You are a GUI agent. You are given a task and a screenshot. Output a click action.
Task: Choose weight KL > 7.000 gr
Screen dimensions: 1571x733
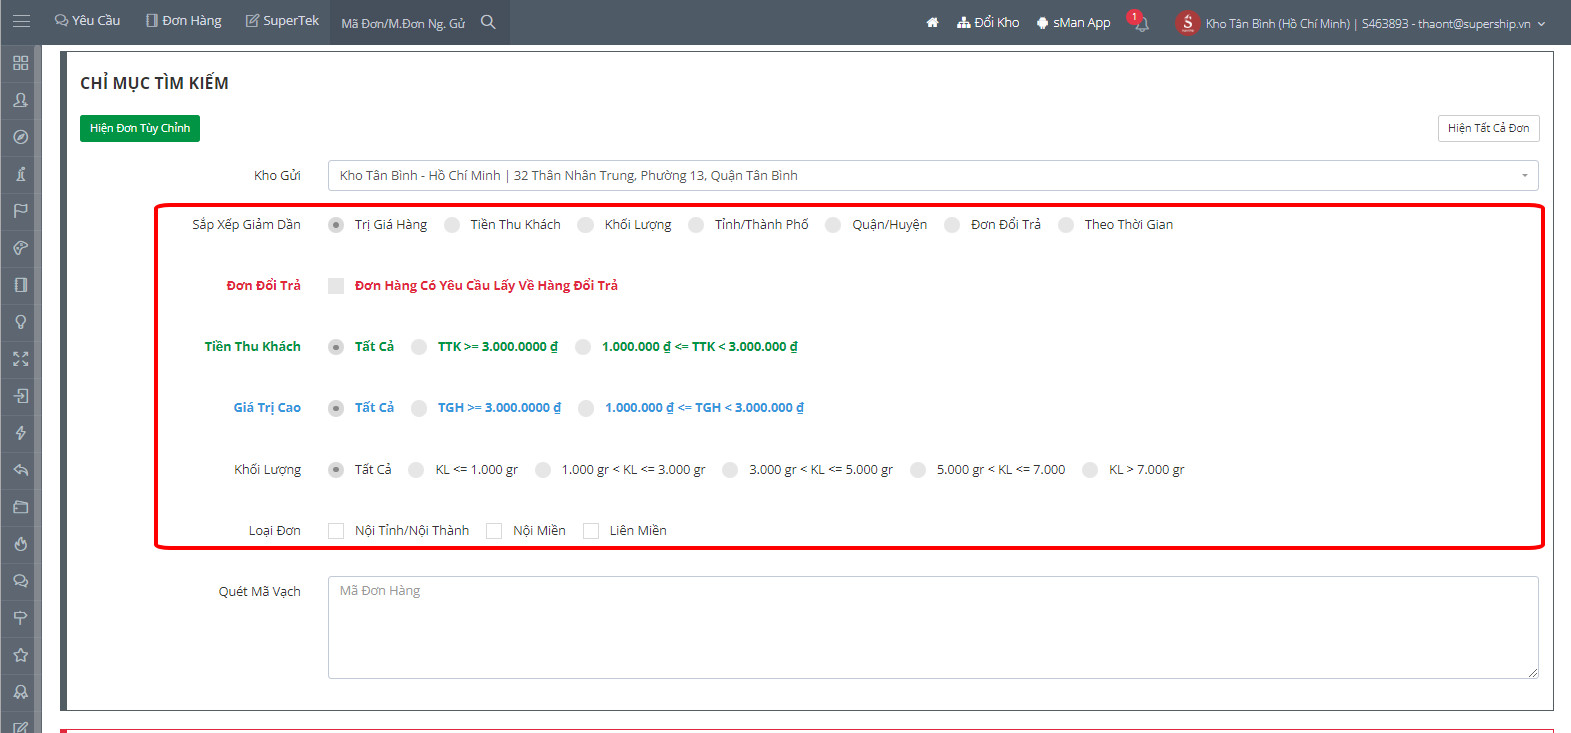[x=1090, y=470]
